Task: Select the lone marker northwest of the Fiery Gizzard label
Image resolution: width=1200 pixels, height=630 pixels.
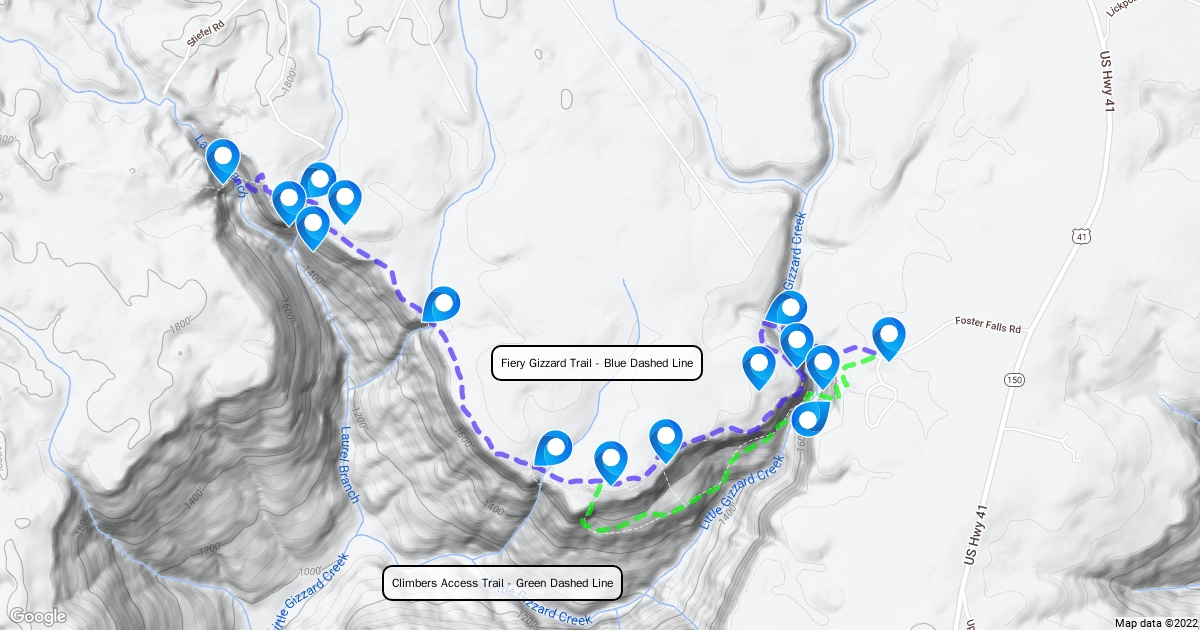Action: pos(441,306)
